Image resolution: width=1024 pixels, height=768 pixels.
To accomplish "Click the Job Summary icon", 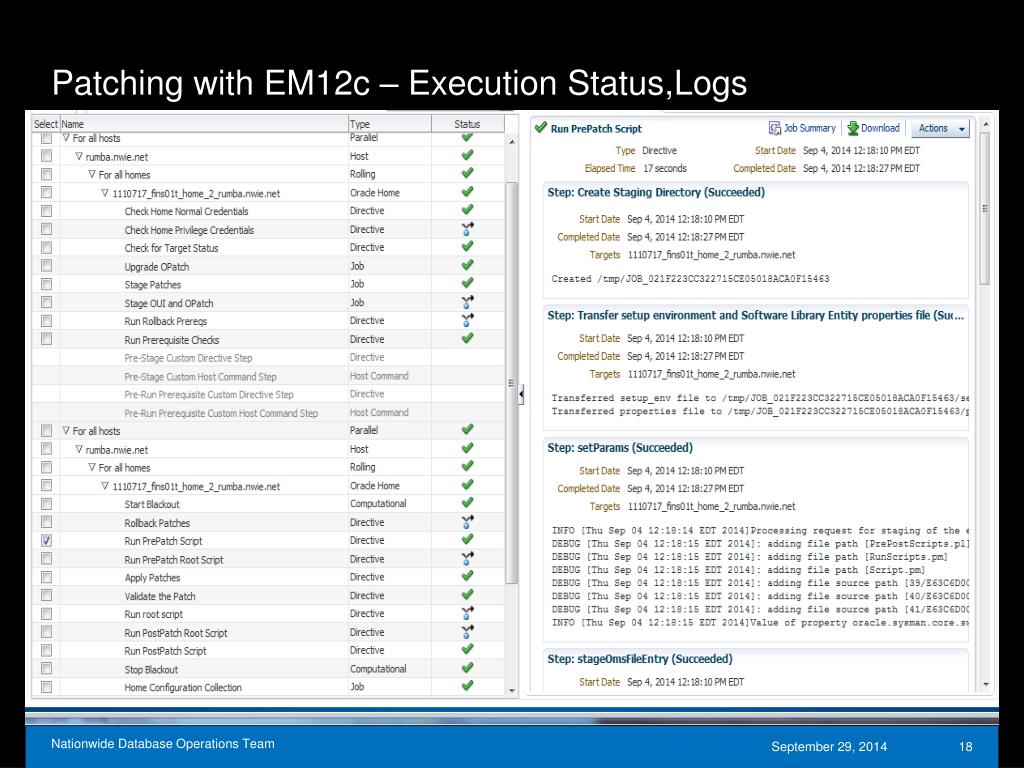I will click(x=775, y=128).
